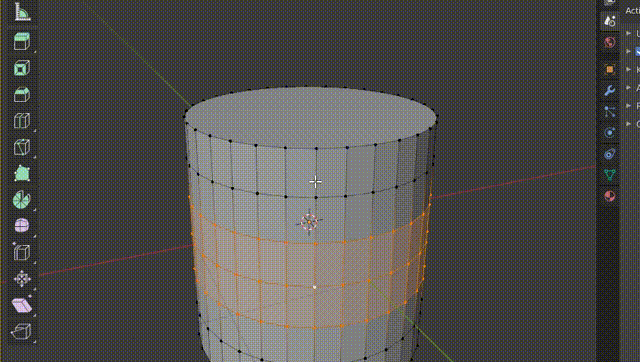640x362 pixels.
Task: Select the Shear tool
Action: [22, 305]
